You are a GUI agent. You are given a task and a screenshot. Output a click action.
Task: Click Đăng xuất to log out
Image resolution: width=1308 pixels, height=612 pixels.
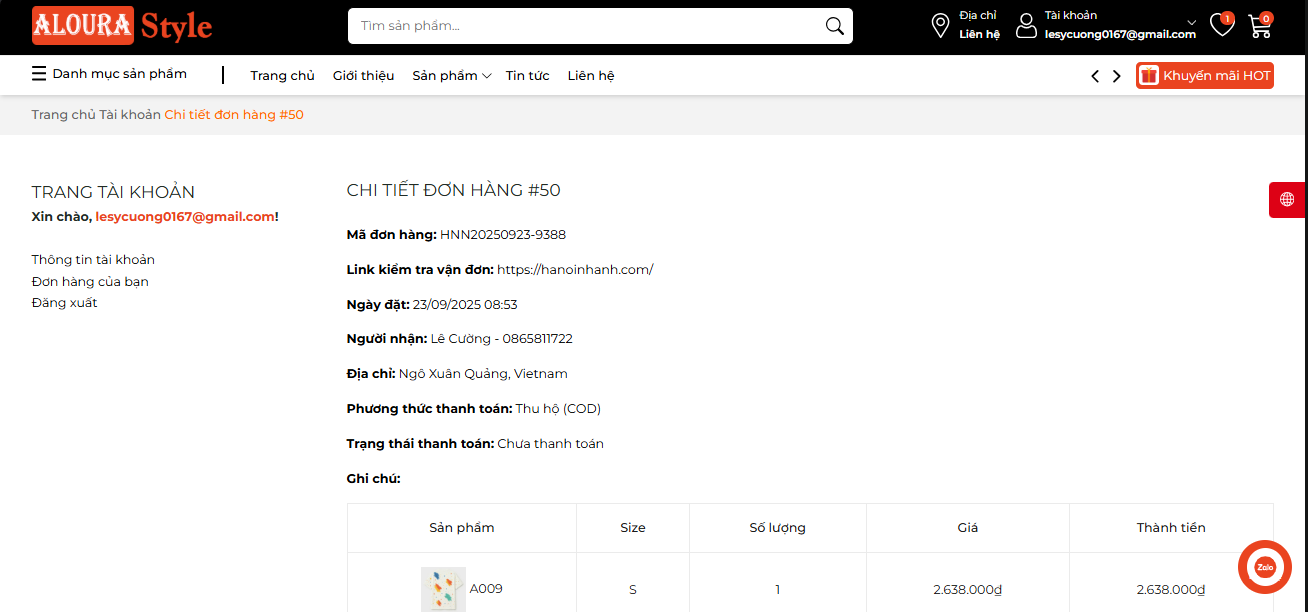[x=64, y=303]
